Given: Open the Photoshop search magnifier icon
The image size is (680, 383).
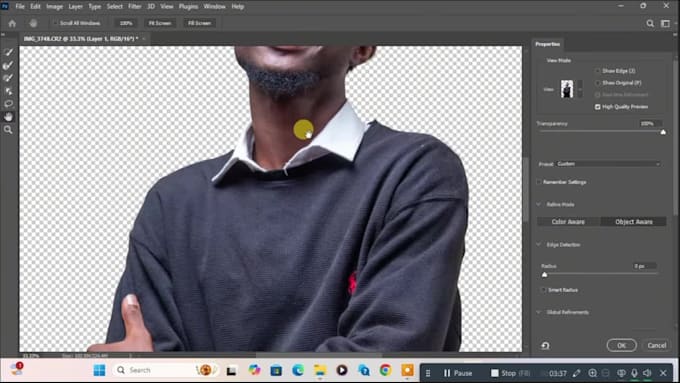Looking at the screenshot, I should point(650,23).
